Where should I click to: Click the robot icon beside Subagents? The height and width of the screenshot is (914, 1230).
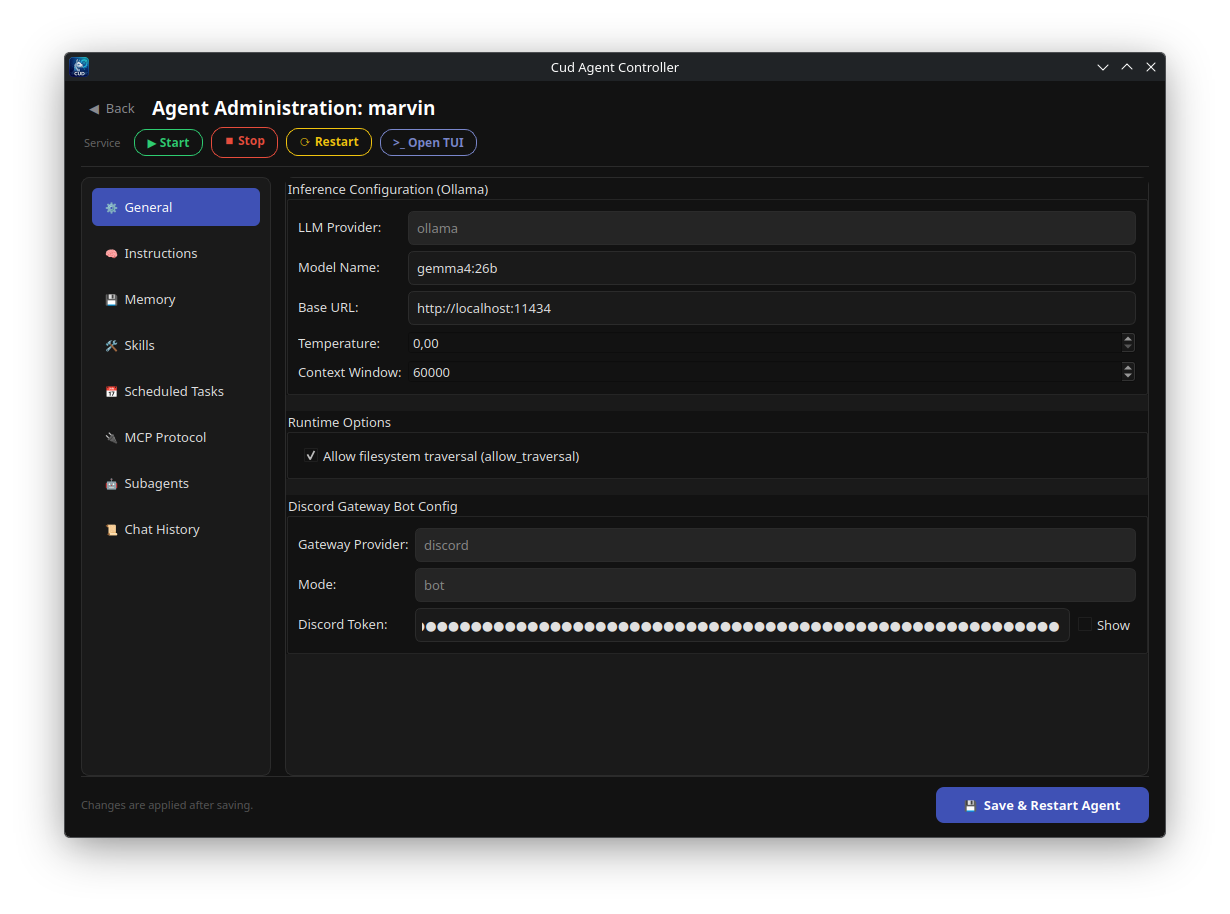pyautogui.click(x=111, y=484)
